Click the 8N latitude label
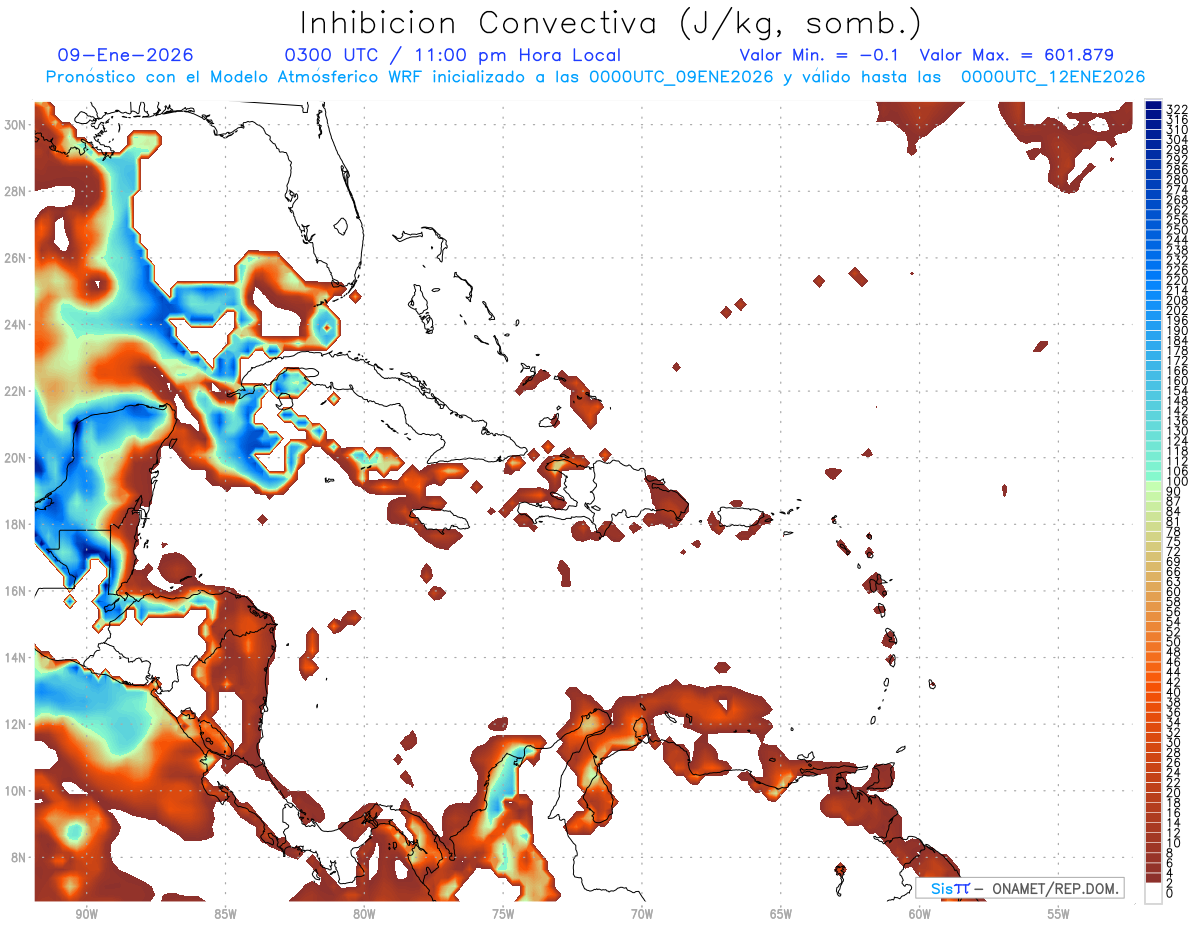 point(20,858)
